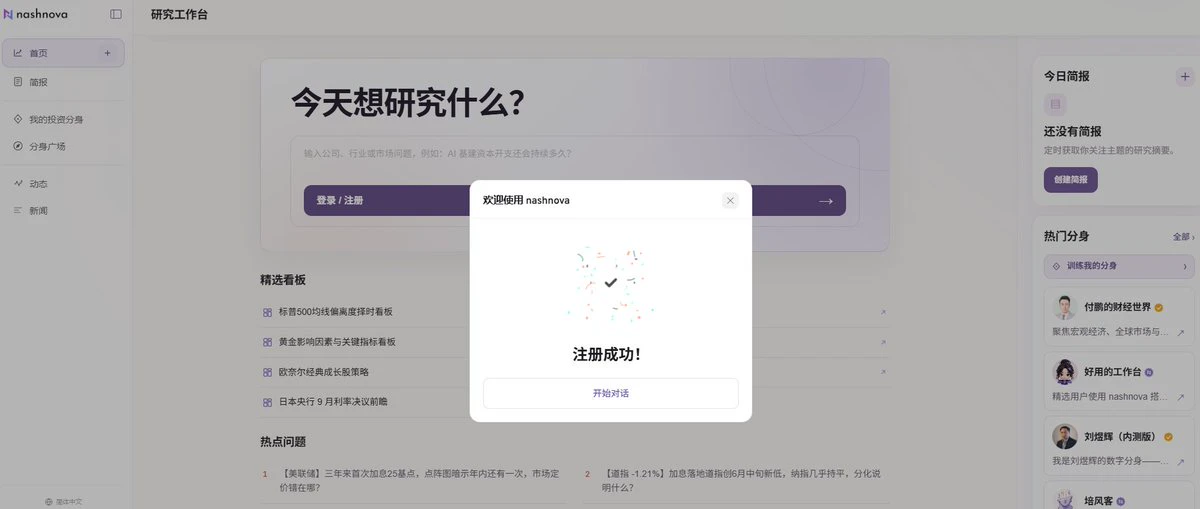Click external arrow on 黄金影响因素 row

883,342
